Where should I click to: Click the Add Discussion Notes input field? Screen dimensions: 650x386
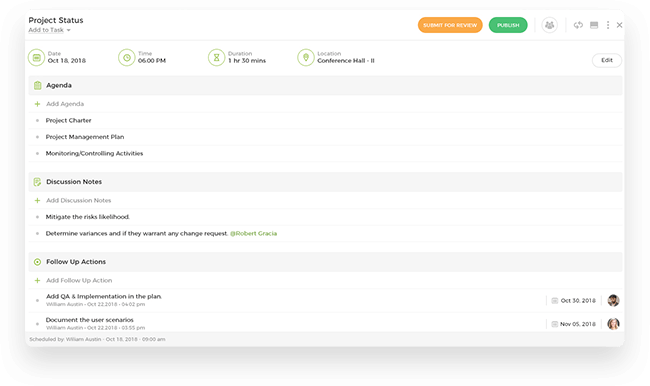click(325, 201)
